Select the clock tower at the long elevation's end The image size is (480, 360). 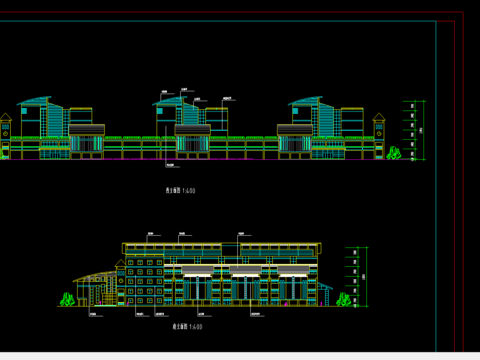[379, 136]
